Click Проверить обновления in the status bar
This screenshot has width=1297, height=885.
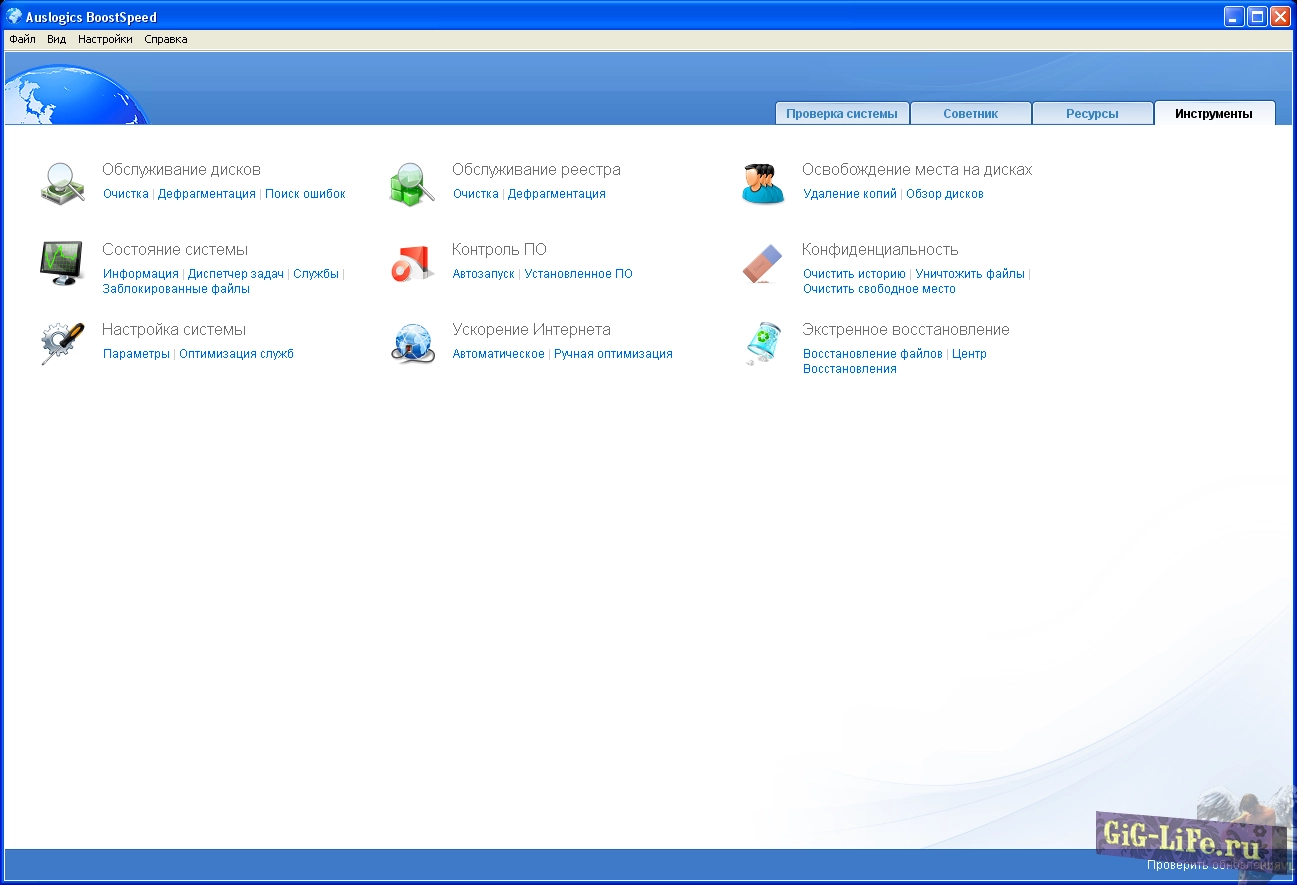pyautogui.click(x=1215, y=865)
